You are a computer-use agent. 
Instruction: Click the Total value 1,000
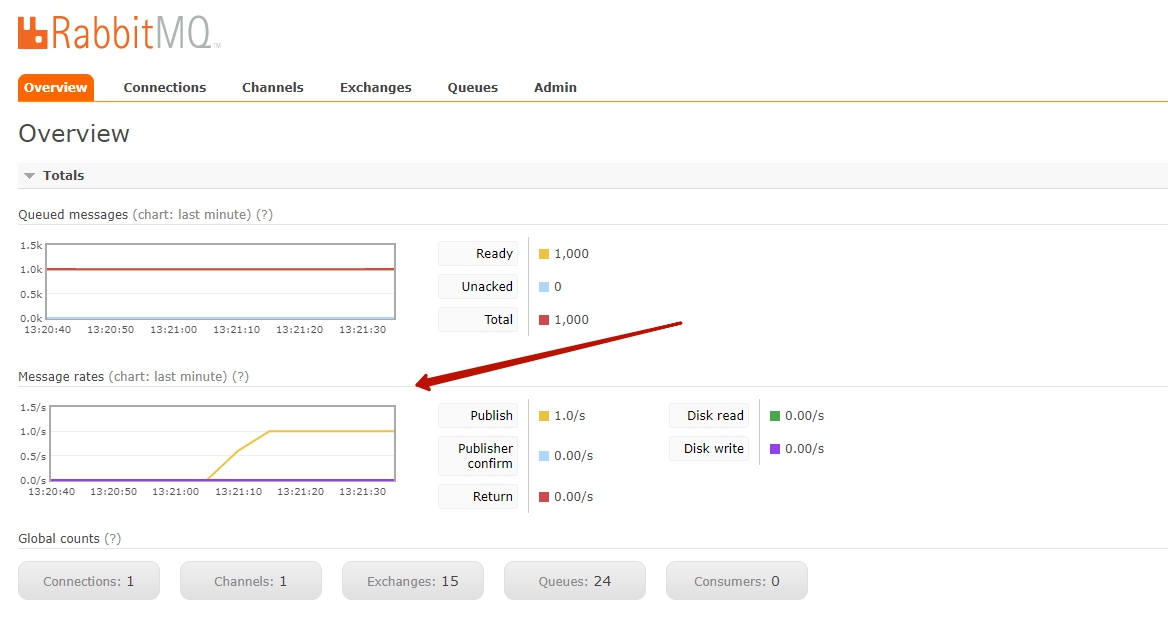point(571,319)
